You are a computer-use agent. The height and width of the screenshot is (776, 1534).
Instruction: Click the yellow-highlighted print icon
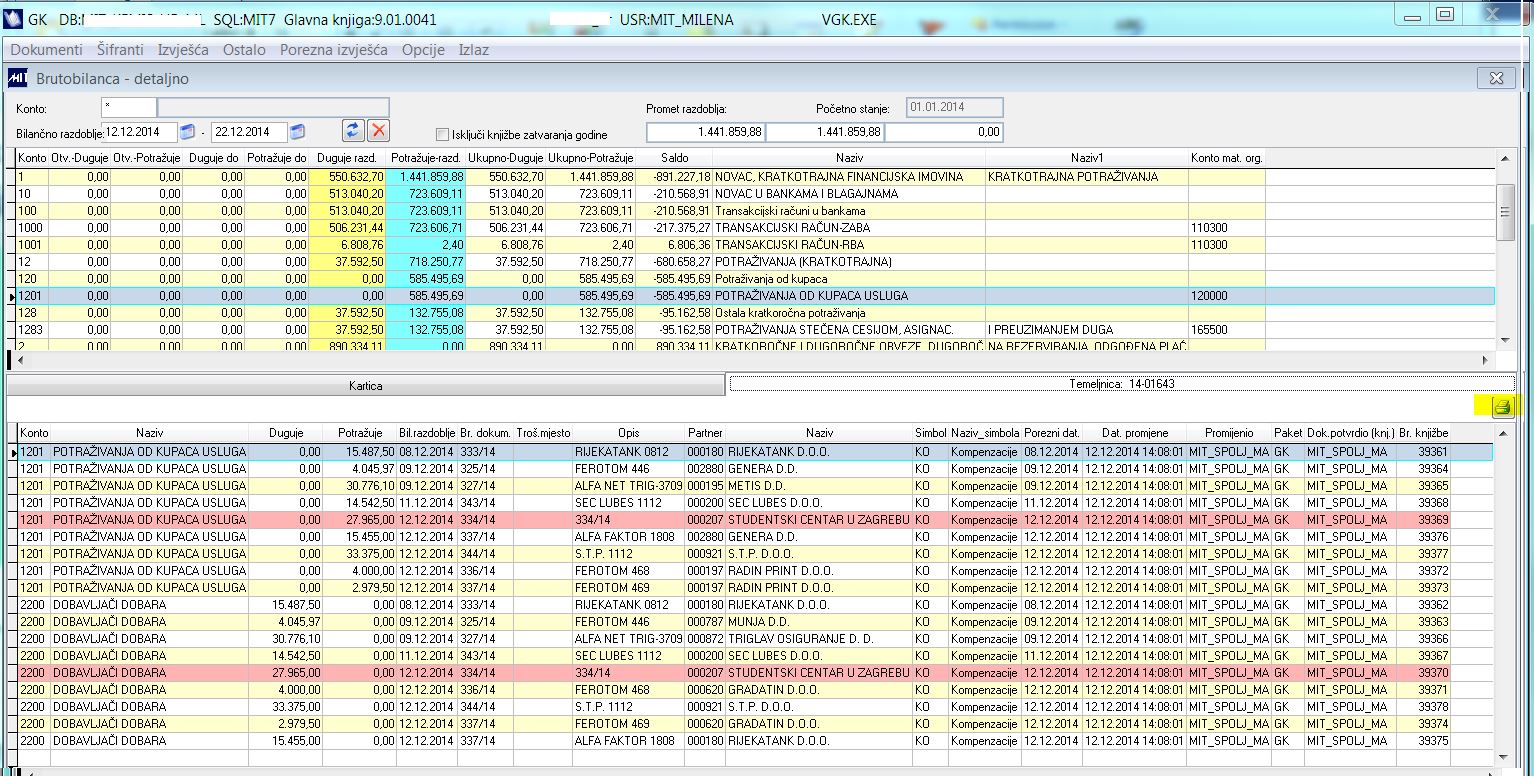(x=1501, y=407)
